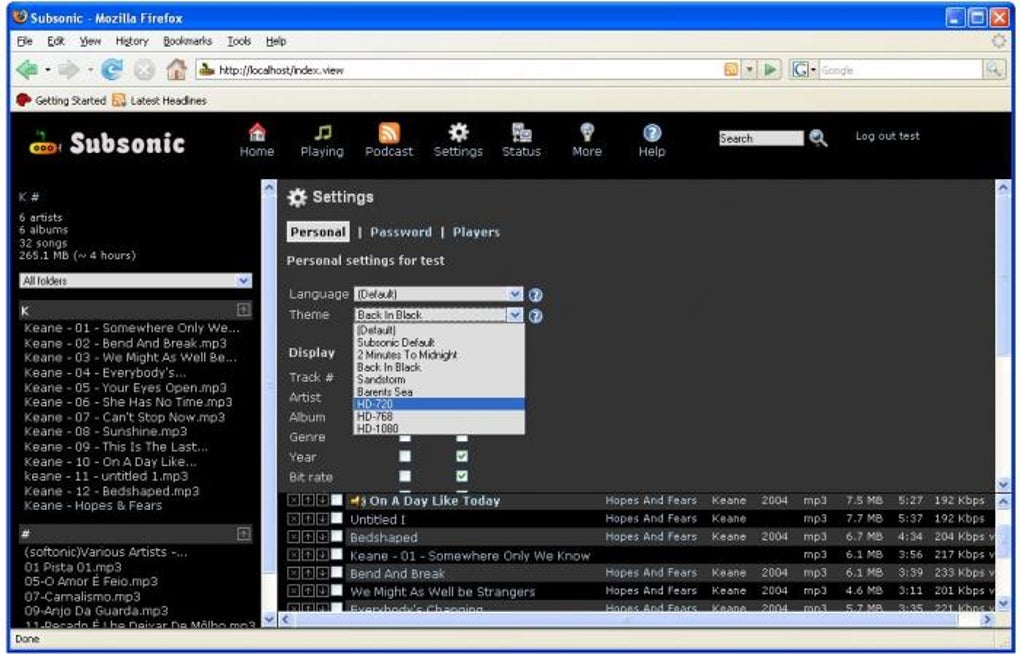Click the RSS feed icon in address bar
The image size is (1020, 654).
click(x=731, y=70)
